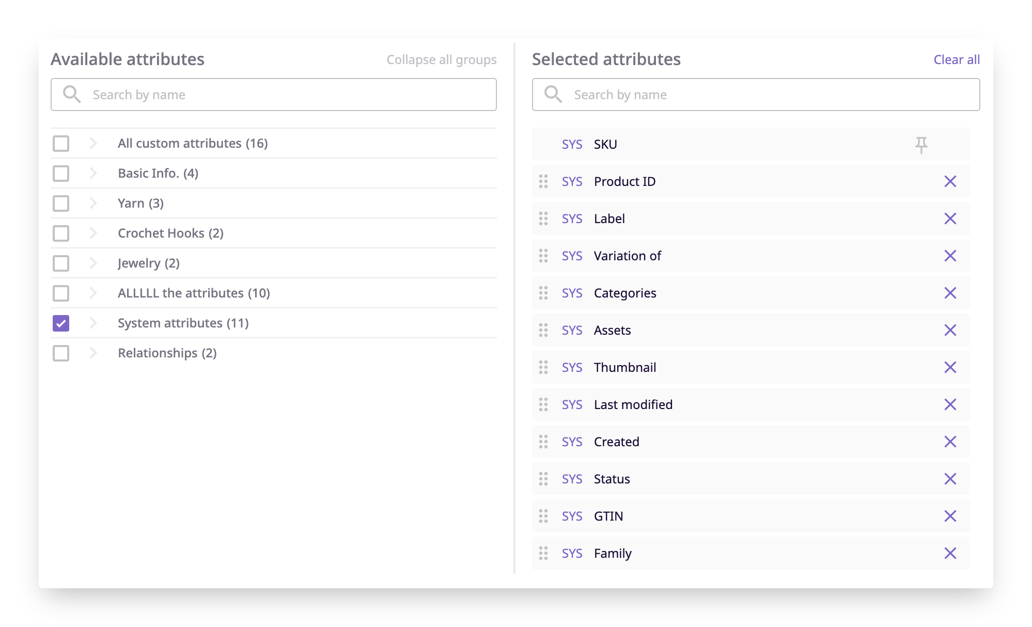Viewport: 1032px width, 627px height.
Task: Check the Basic Info. group checkbox
Action: pos(60,172)
